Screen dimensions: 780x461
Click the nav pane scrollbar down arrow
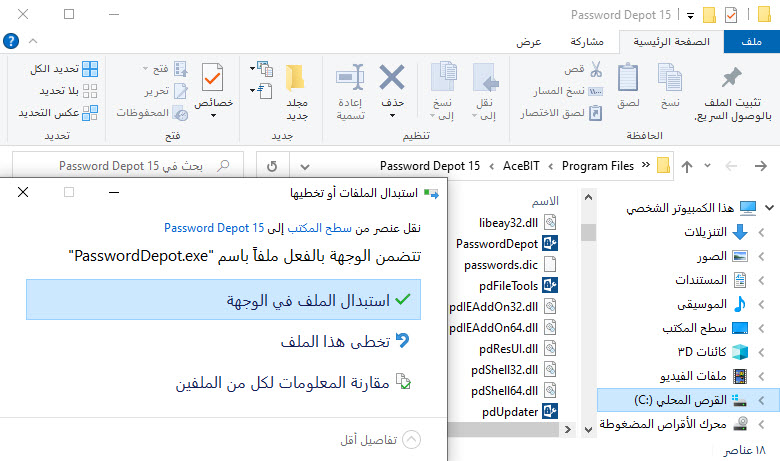click(588, 430)
